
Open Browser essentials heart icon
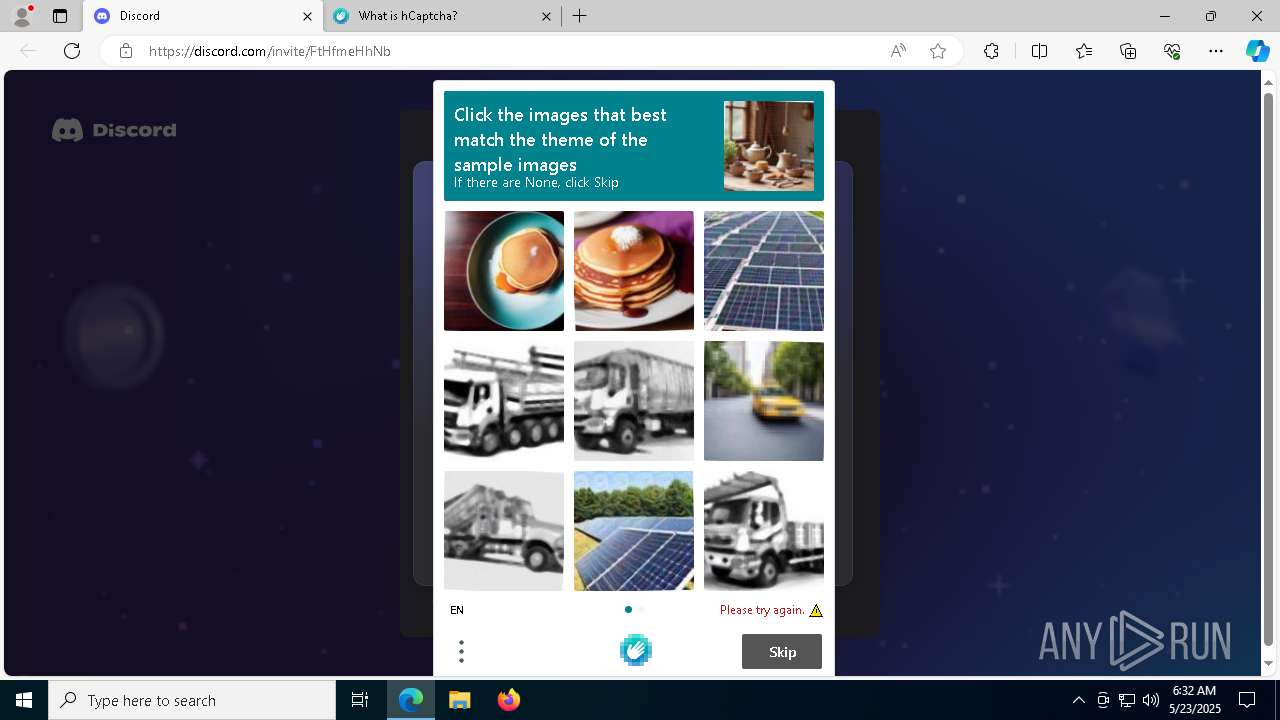(x=1172, y=51)
